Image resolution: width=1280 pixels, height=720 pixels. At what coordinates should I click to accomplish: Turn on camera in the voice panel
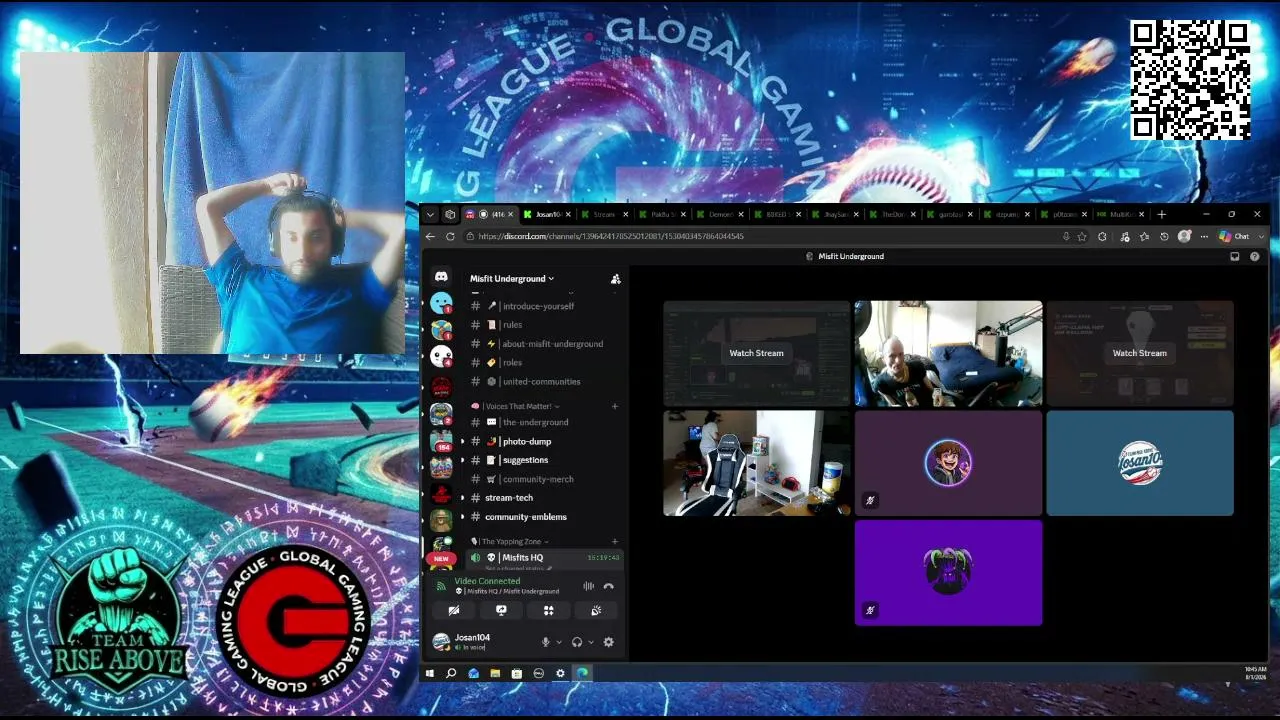click(x=453, y=610)
